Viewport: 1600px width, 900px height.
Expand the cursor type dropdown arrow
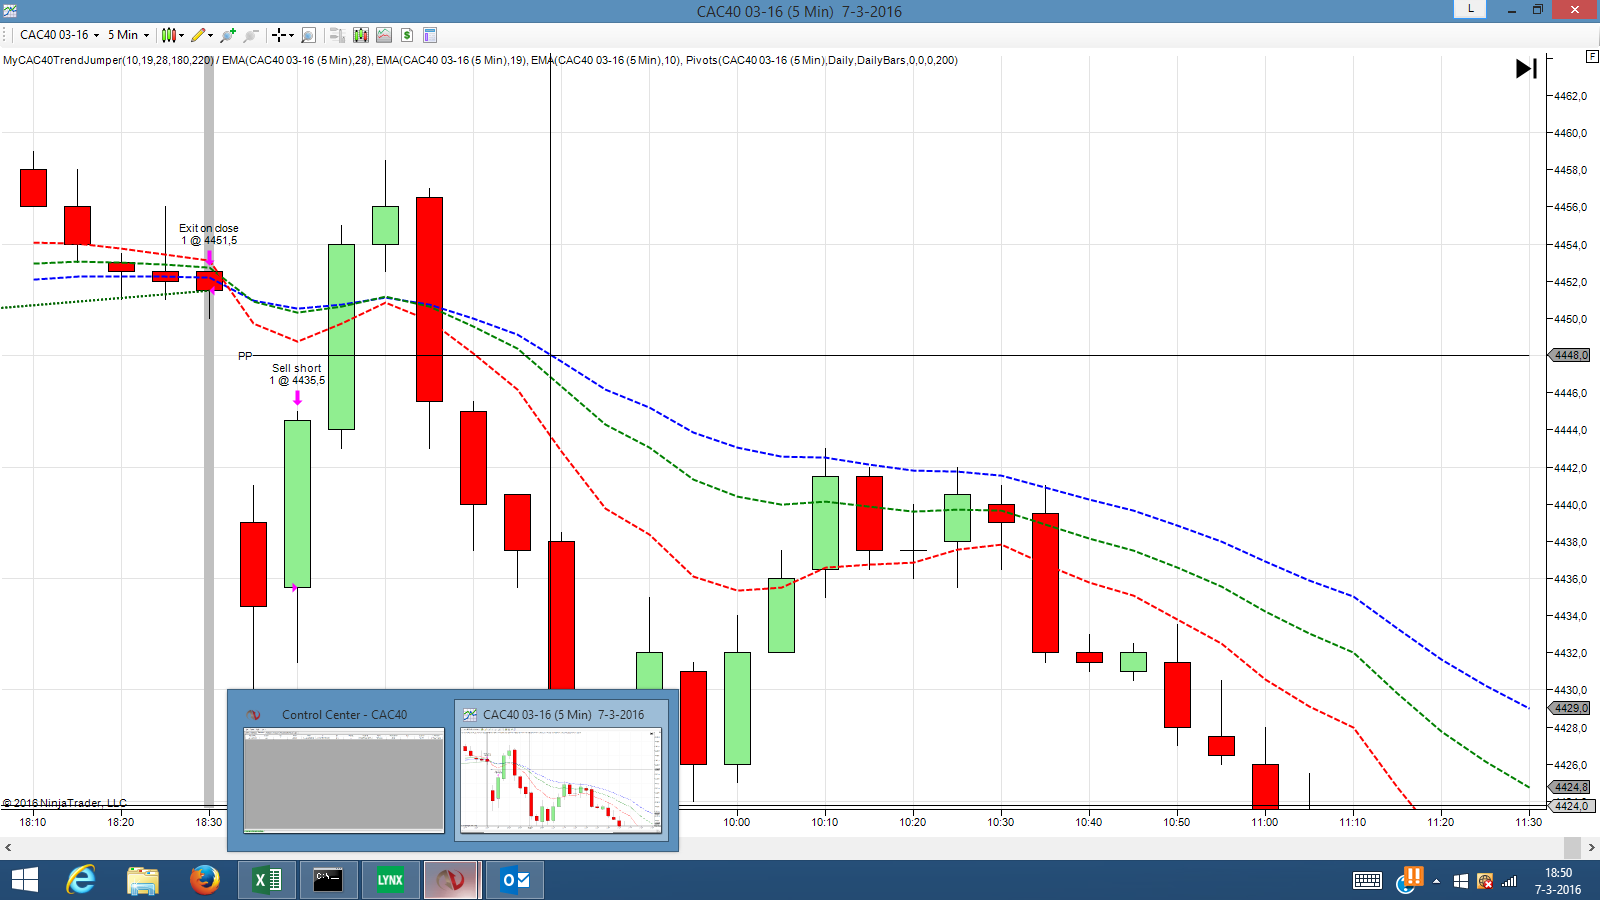291,35
